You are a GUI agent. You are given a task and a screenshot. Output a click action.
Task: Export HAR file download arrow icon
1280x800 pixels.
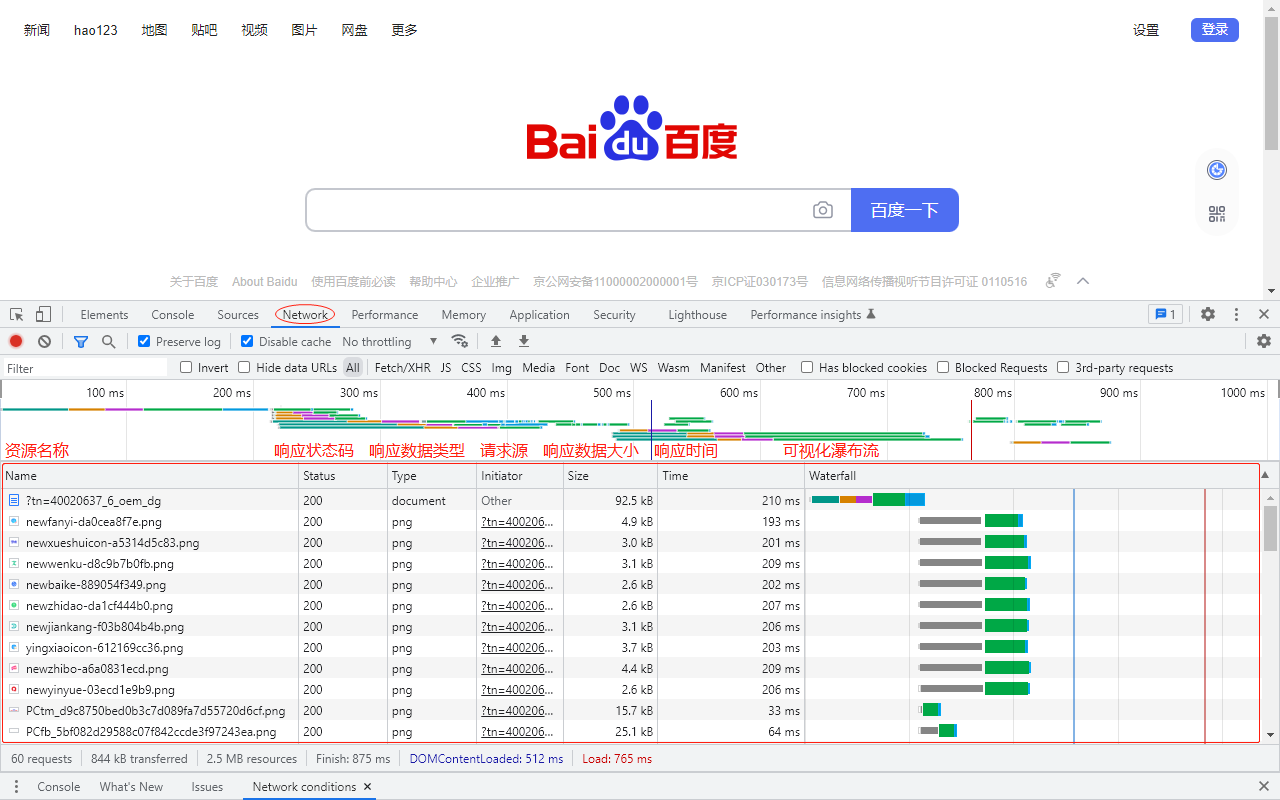pos(524,341)
